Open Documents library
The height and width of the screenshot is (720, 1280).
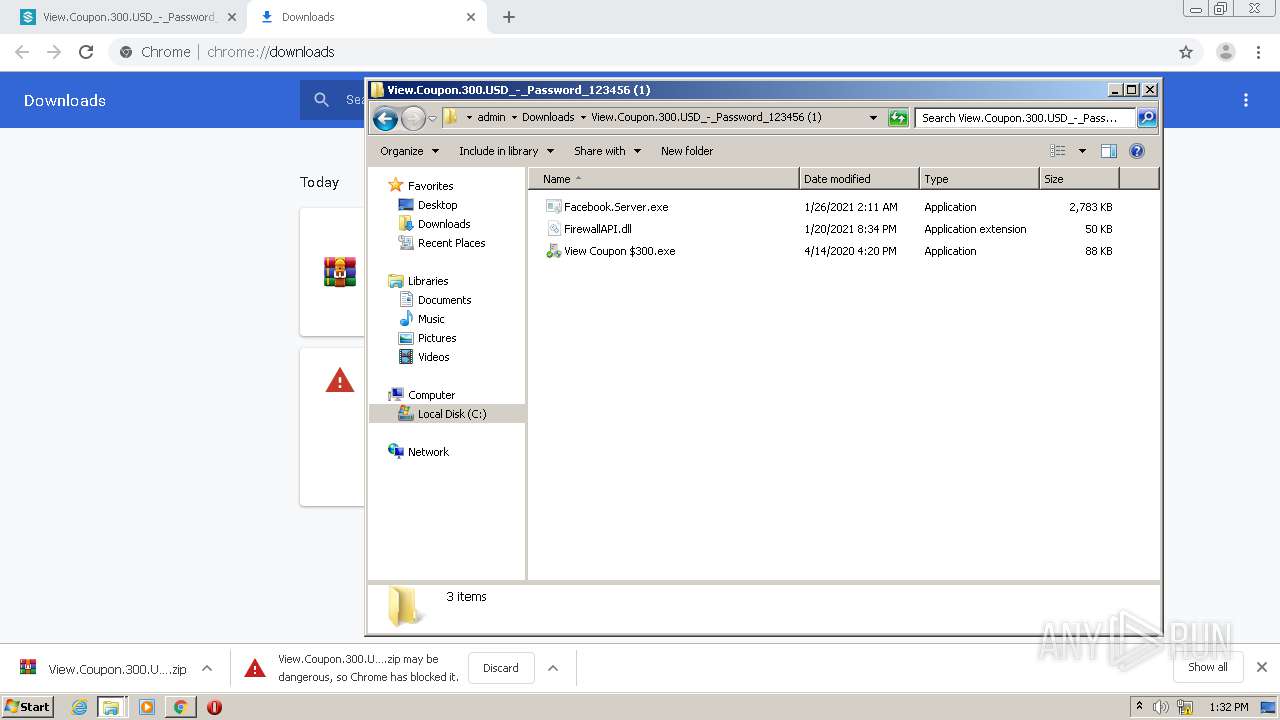click(x=444, y=300)
